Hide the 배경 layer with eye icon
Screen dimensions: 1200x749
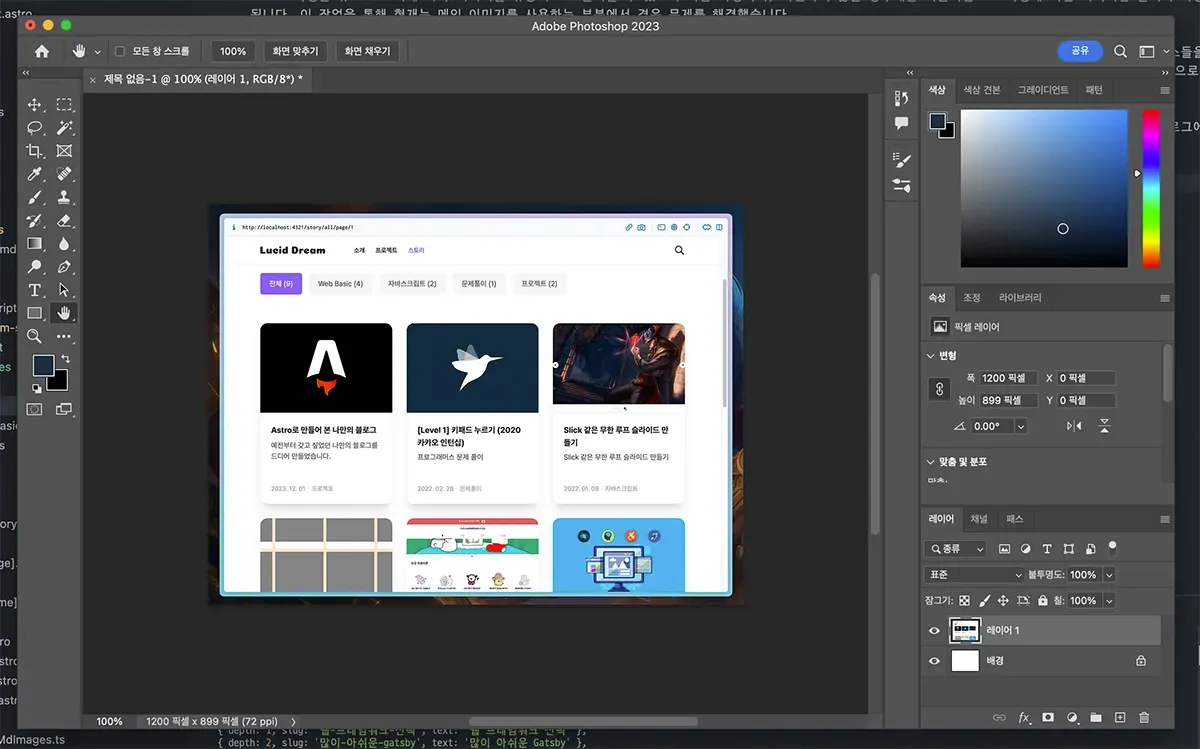click(934, 661)
